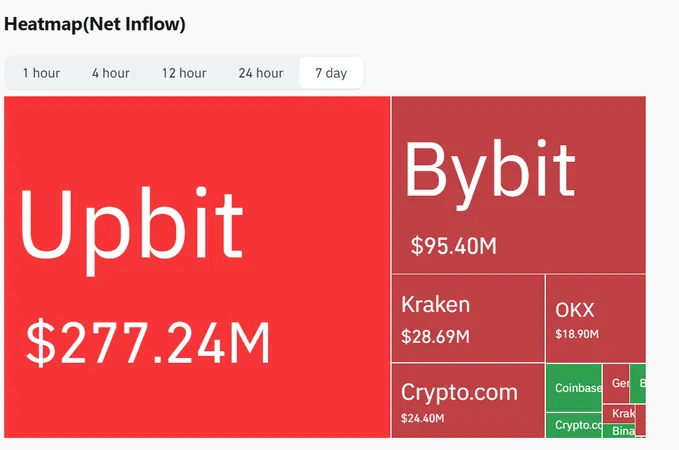The width and height of the screenshot is (679, 450).
Task: Select the Bybit name label
Action: click(x=490, y=173)
